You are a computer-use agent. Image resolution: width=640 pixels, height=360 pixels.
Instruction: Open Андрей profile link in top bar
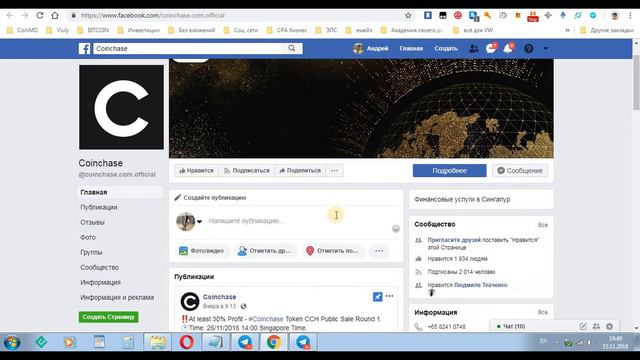tap(371, 49)
